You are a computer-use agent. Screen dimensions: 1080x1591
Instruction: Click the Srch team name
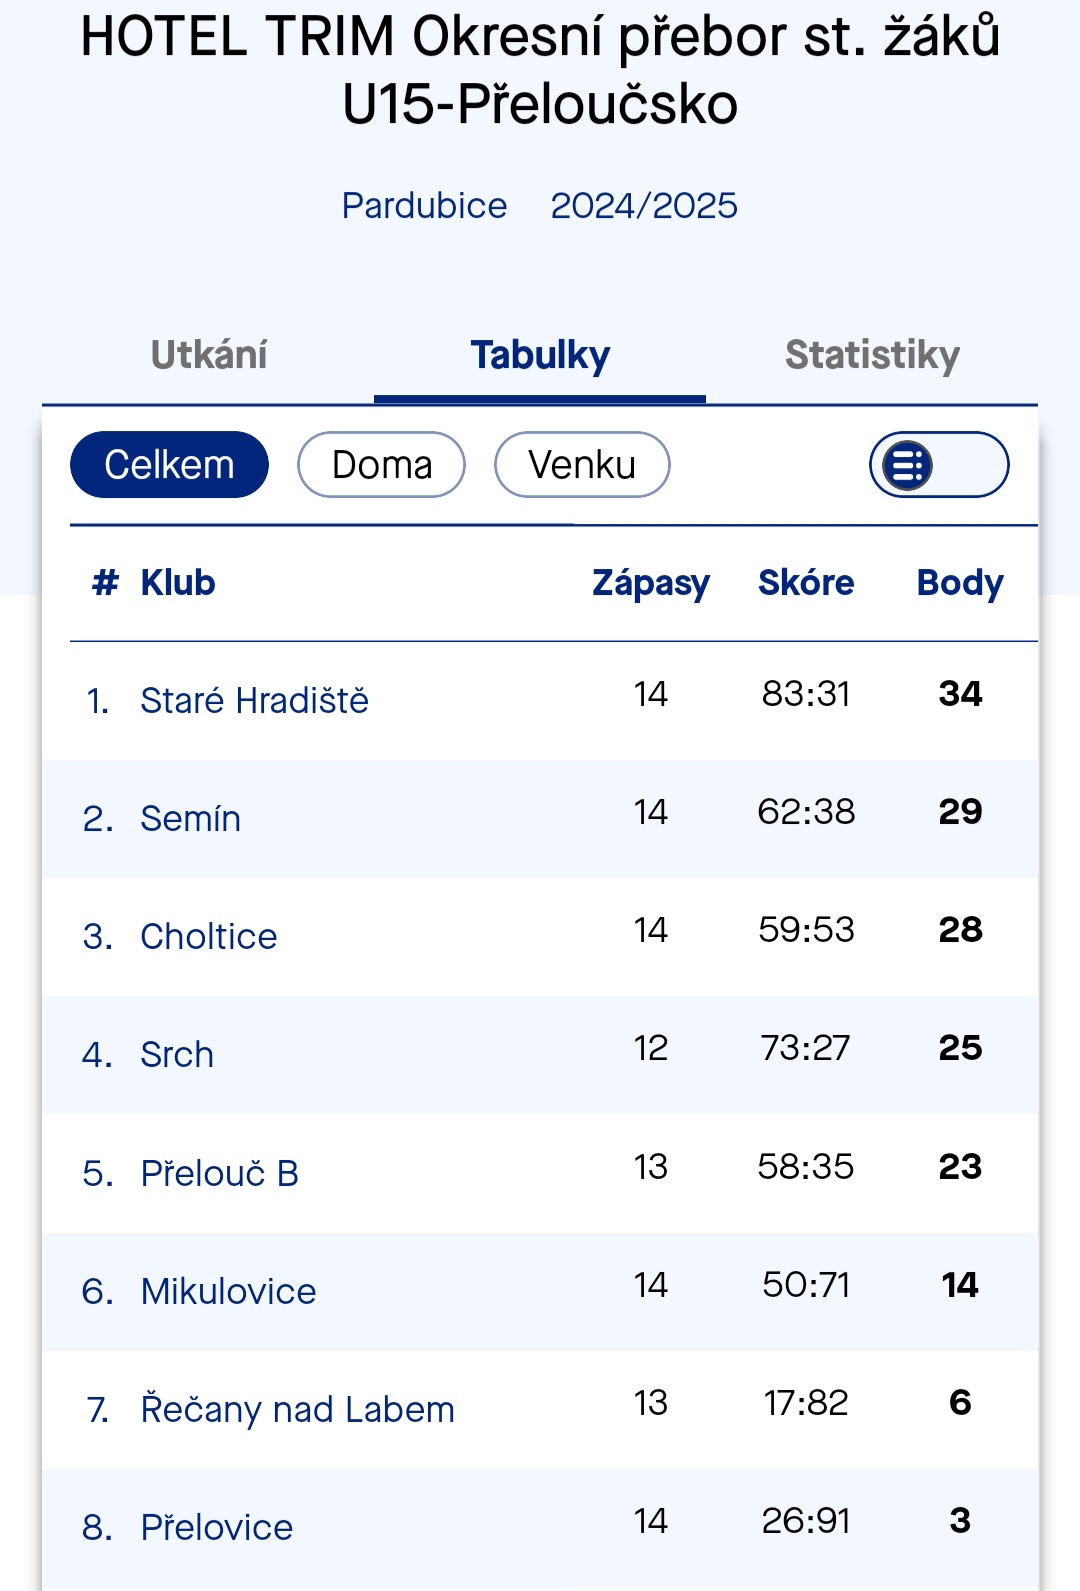point(177,1054)
